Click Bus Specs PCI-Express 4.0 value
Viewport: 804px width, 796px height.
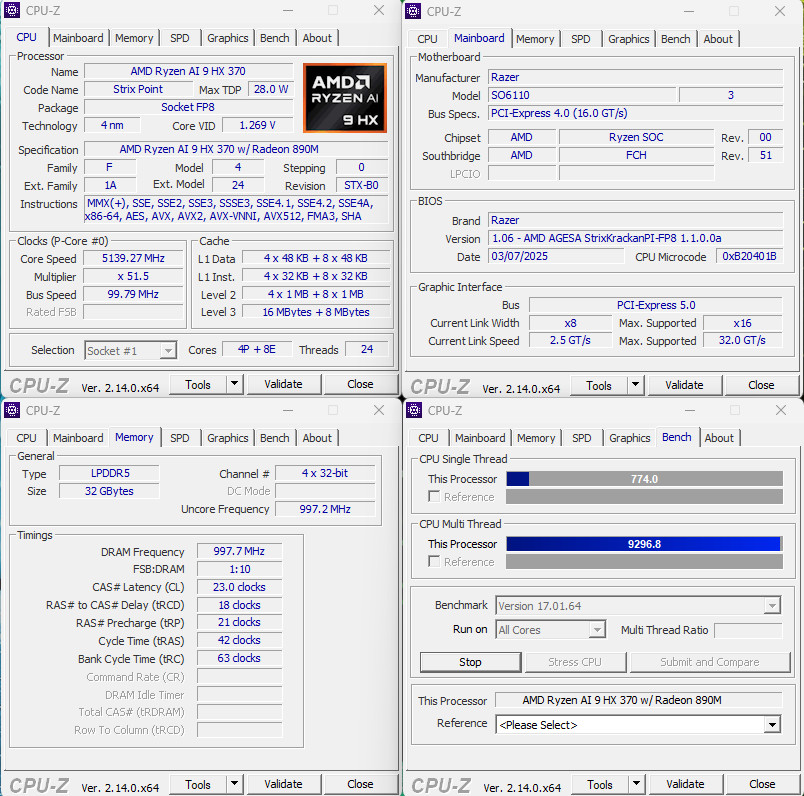pos(635,113)
